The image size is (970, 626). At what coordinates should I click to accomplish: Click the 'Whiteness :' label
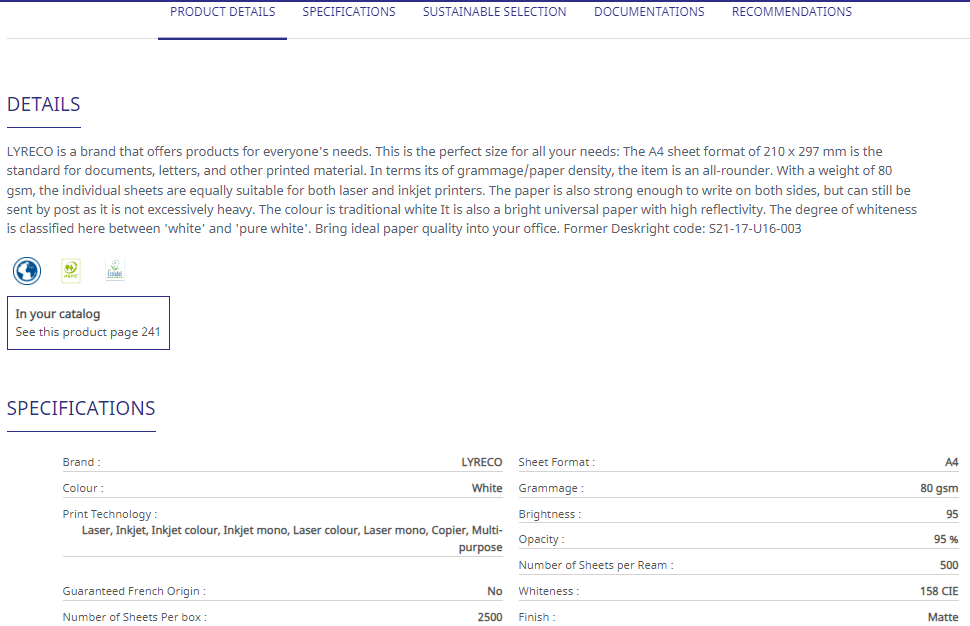(549, 591)
